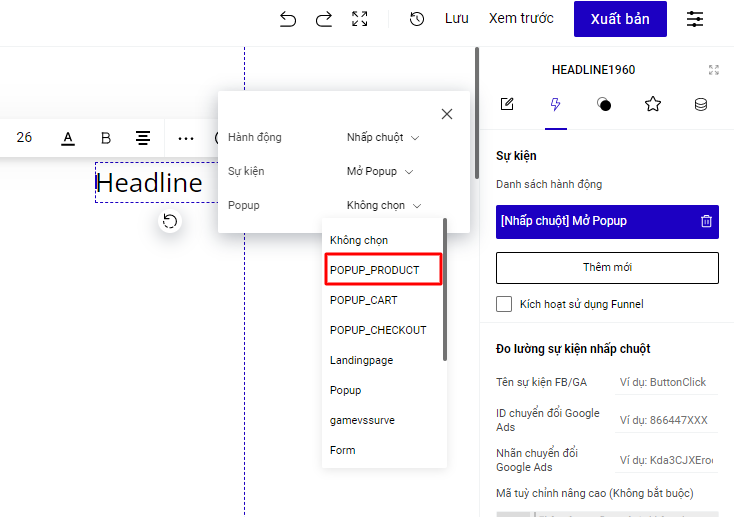Click the Xuất bản publish button
The width and height of the screenshot is (734, 517).
[620, 19]
